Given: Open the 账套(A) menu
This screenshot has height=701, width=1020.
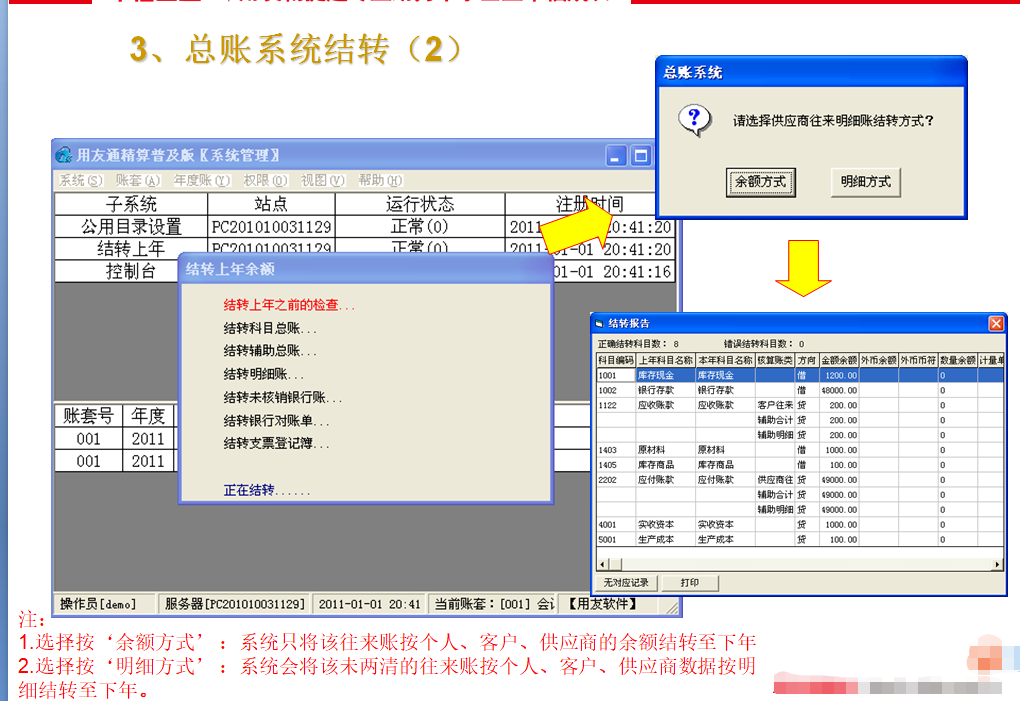Looking at the screenshot, I should point(137,180).
